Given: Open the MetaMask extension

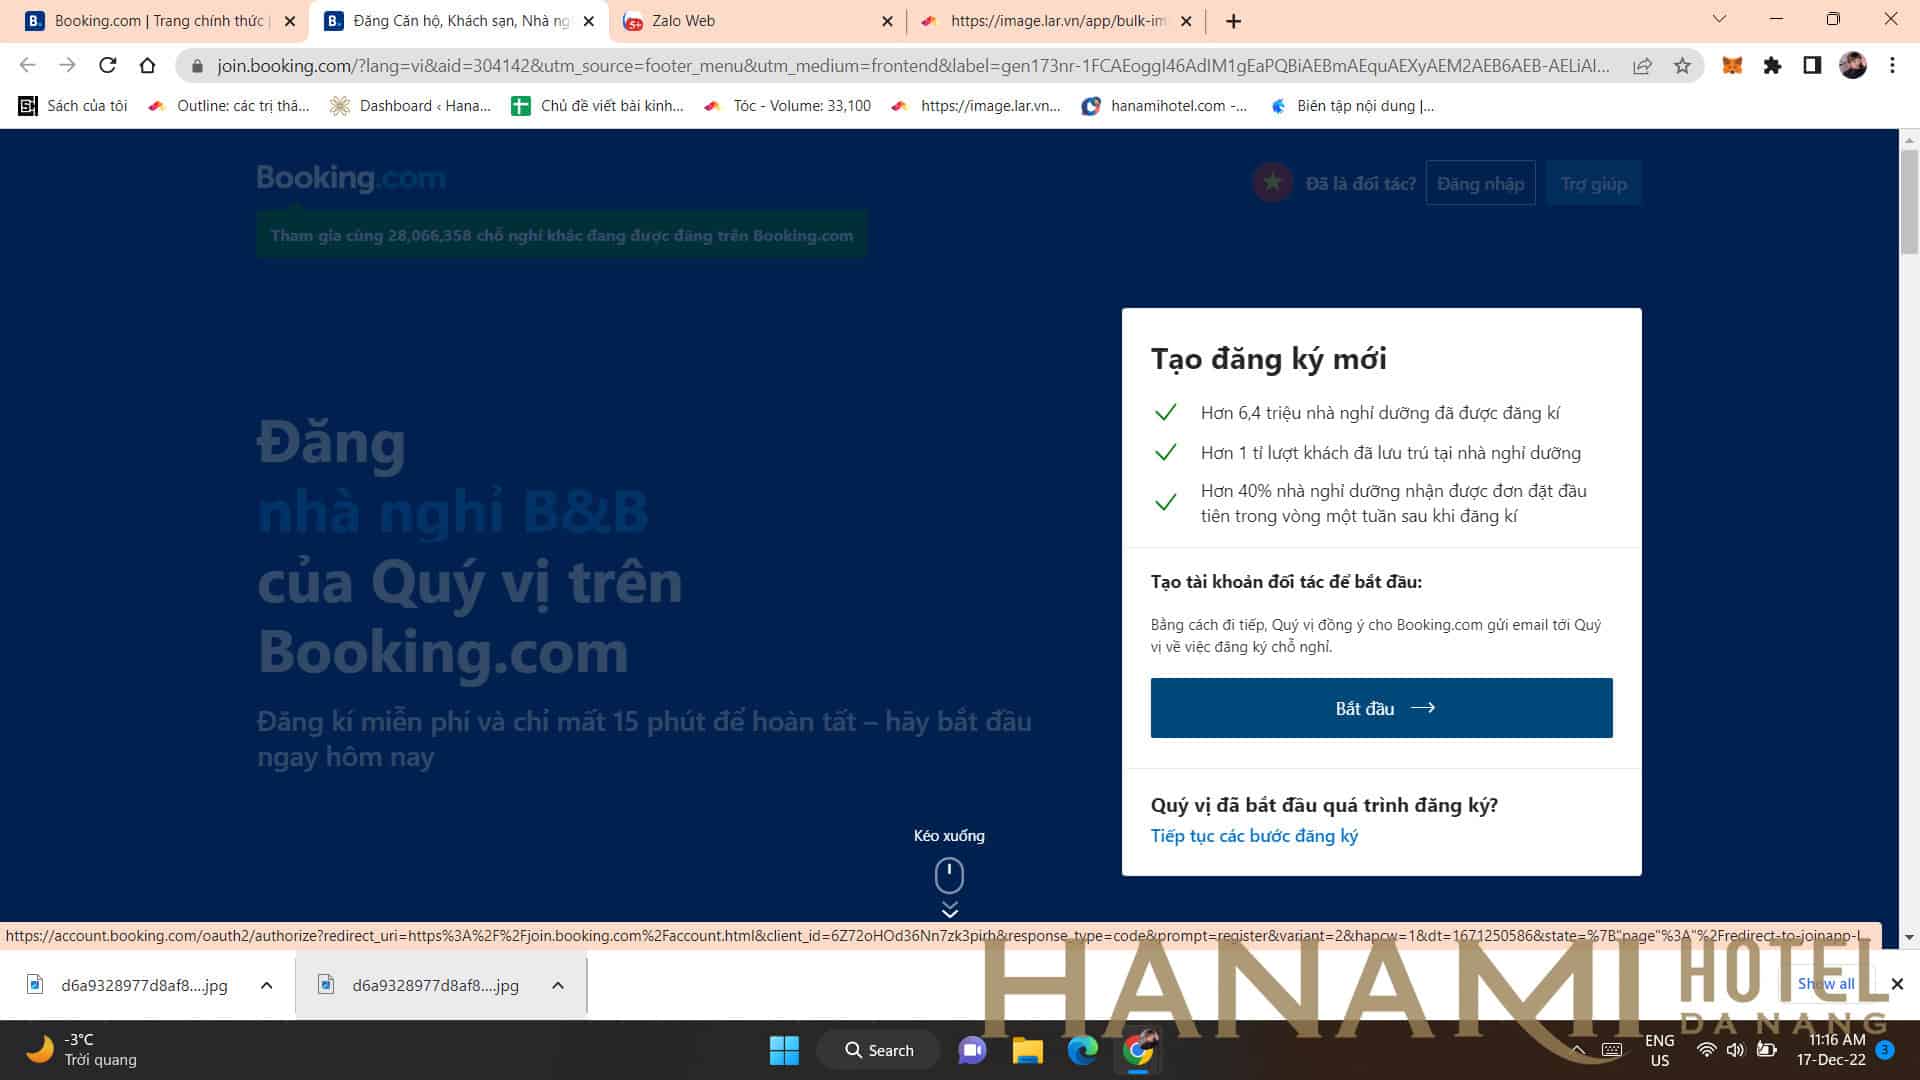Looking at the screenshot, I should tap(1732, 66).
